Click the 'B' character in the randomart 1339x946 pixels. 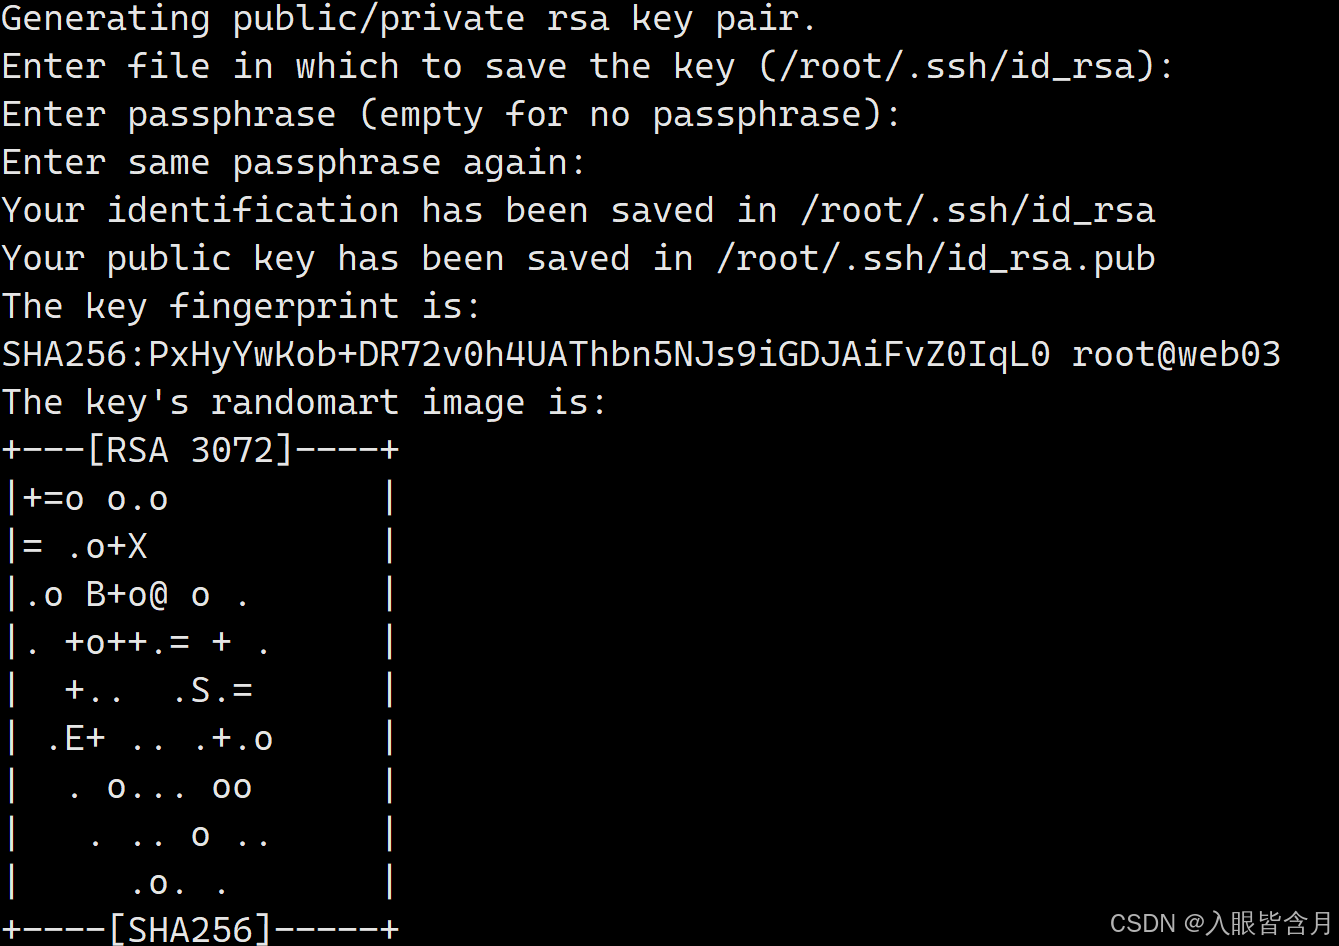coord(96,595)
